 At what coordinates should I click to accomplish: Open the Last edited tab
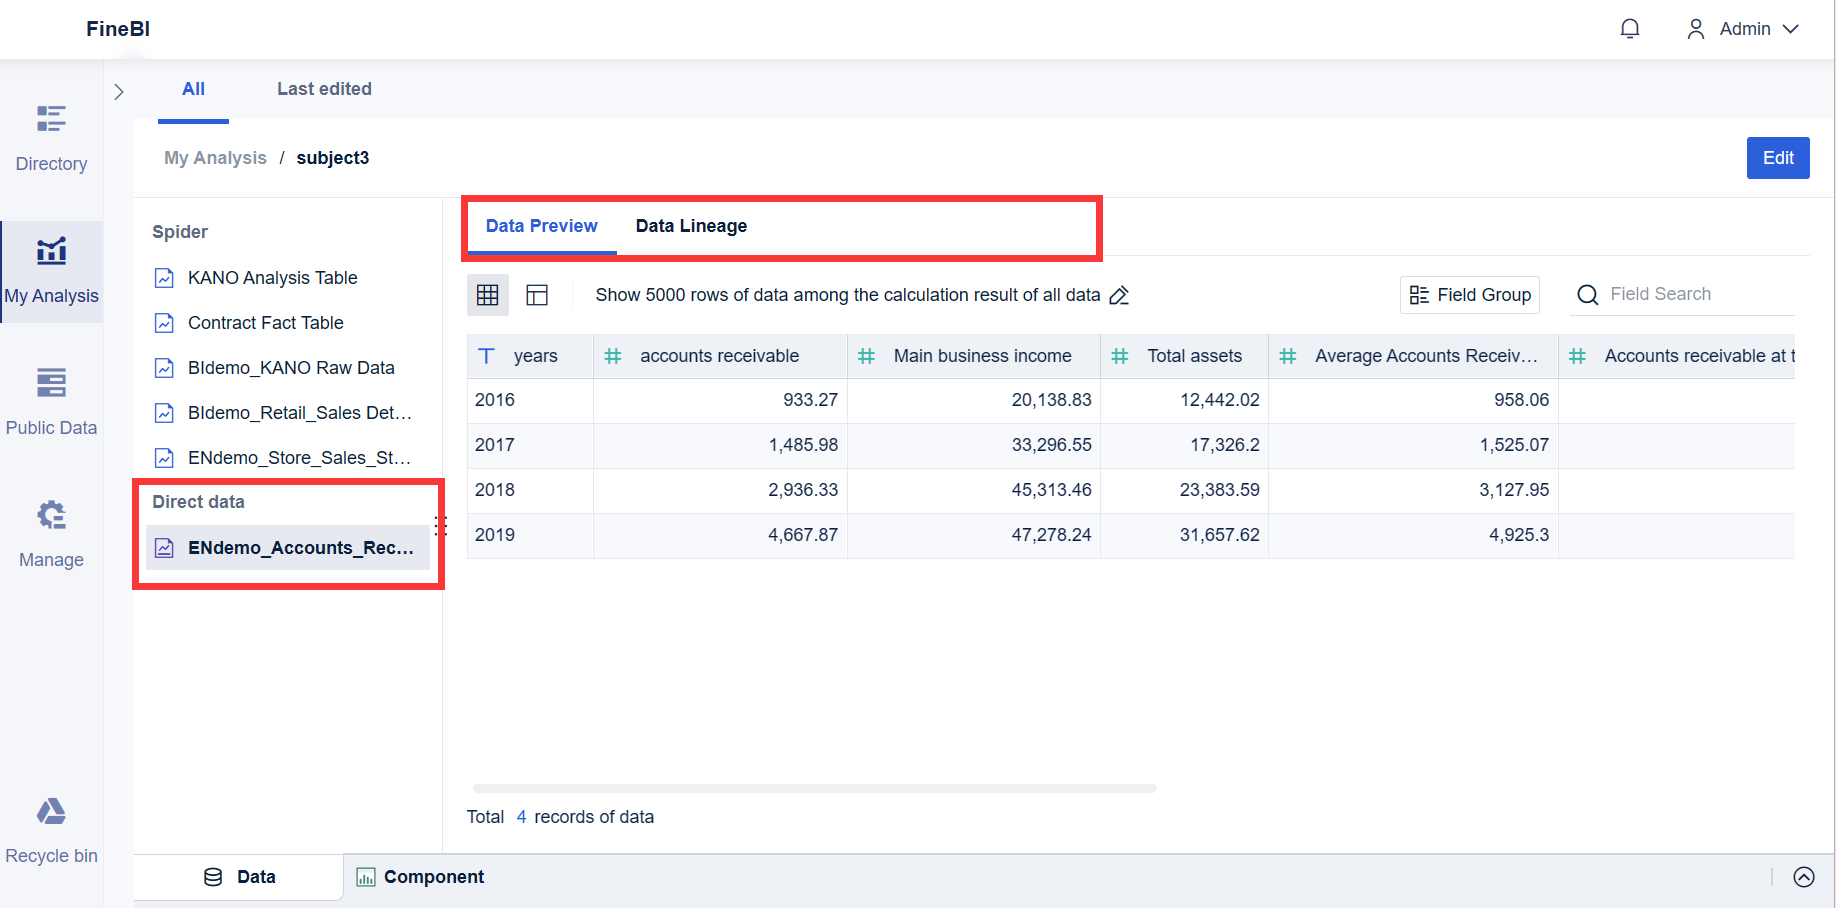(x=324, y=89)
